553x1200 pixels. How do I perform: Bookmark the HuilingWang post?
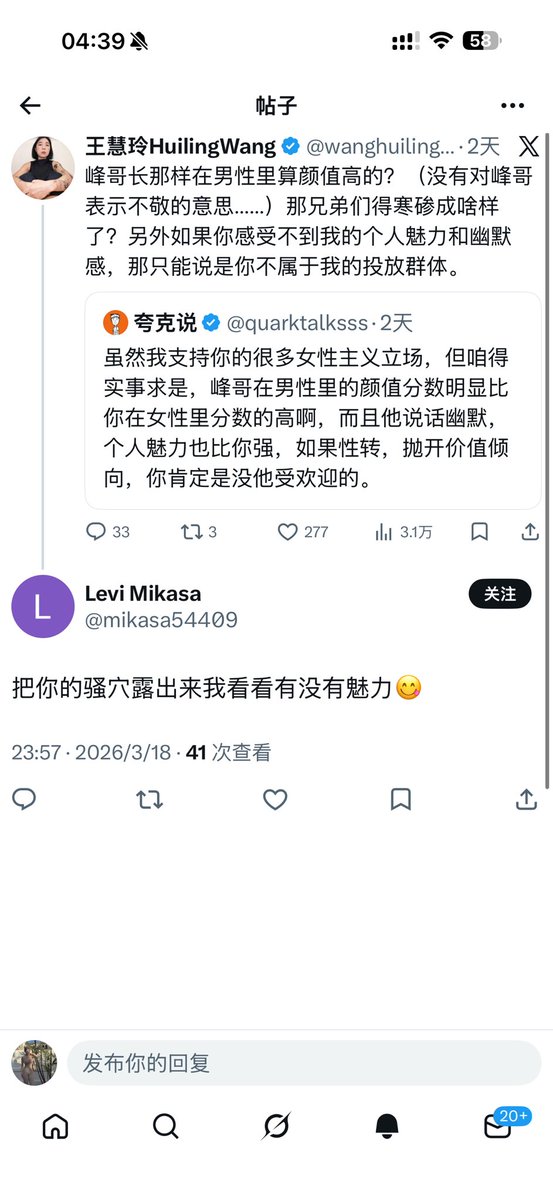pyautogui.click(x=480, y=532)
